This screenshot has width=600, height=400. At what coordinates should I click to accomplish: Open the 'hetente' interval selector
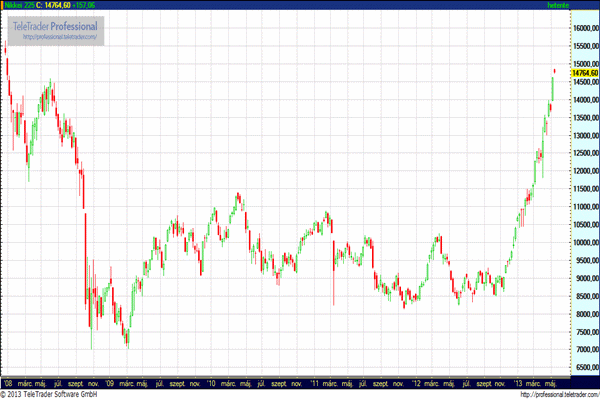point(584,5)
